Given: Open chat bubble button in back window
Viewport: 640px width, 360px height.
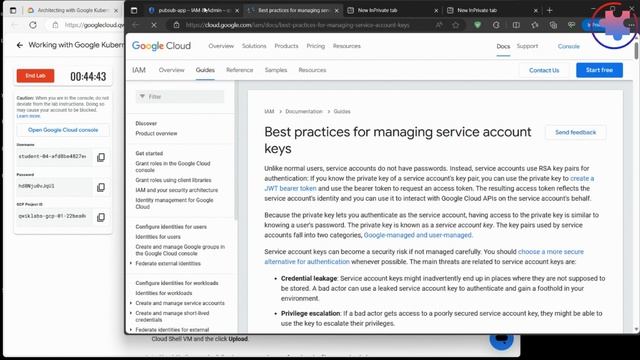Looking at the screenshot, I should [501, 339].
